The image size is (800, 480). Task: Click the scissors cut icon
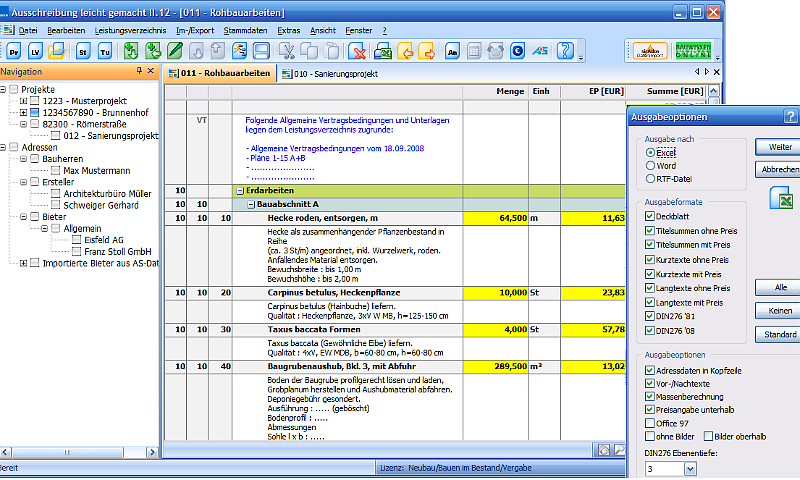coord(287,51)
